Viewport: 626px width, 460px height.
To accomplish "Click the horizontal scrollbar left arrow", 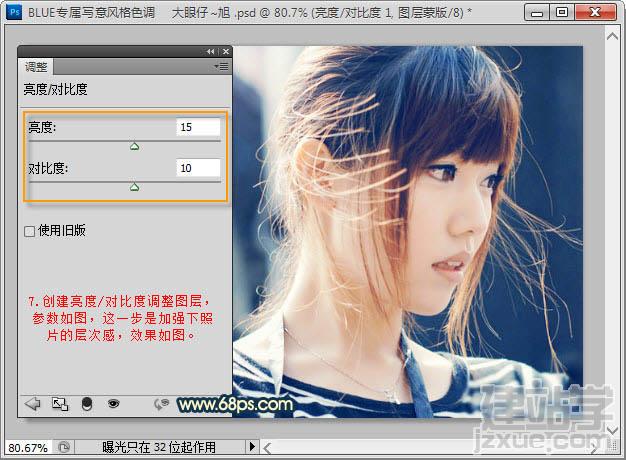I will click(x=267, y=448).
